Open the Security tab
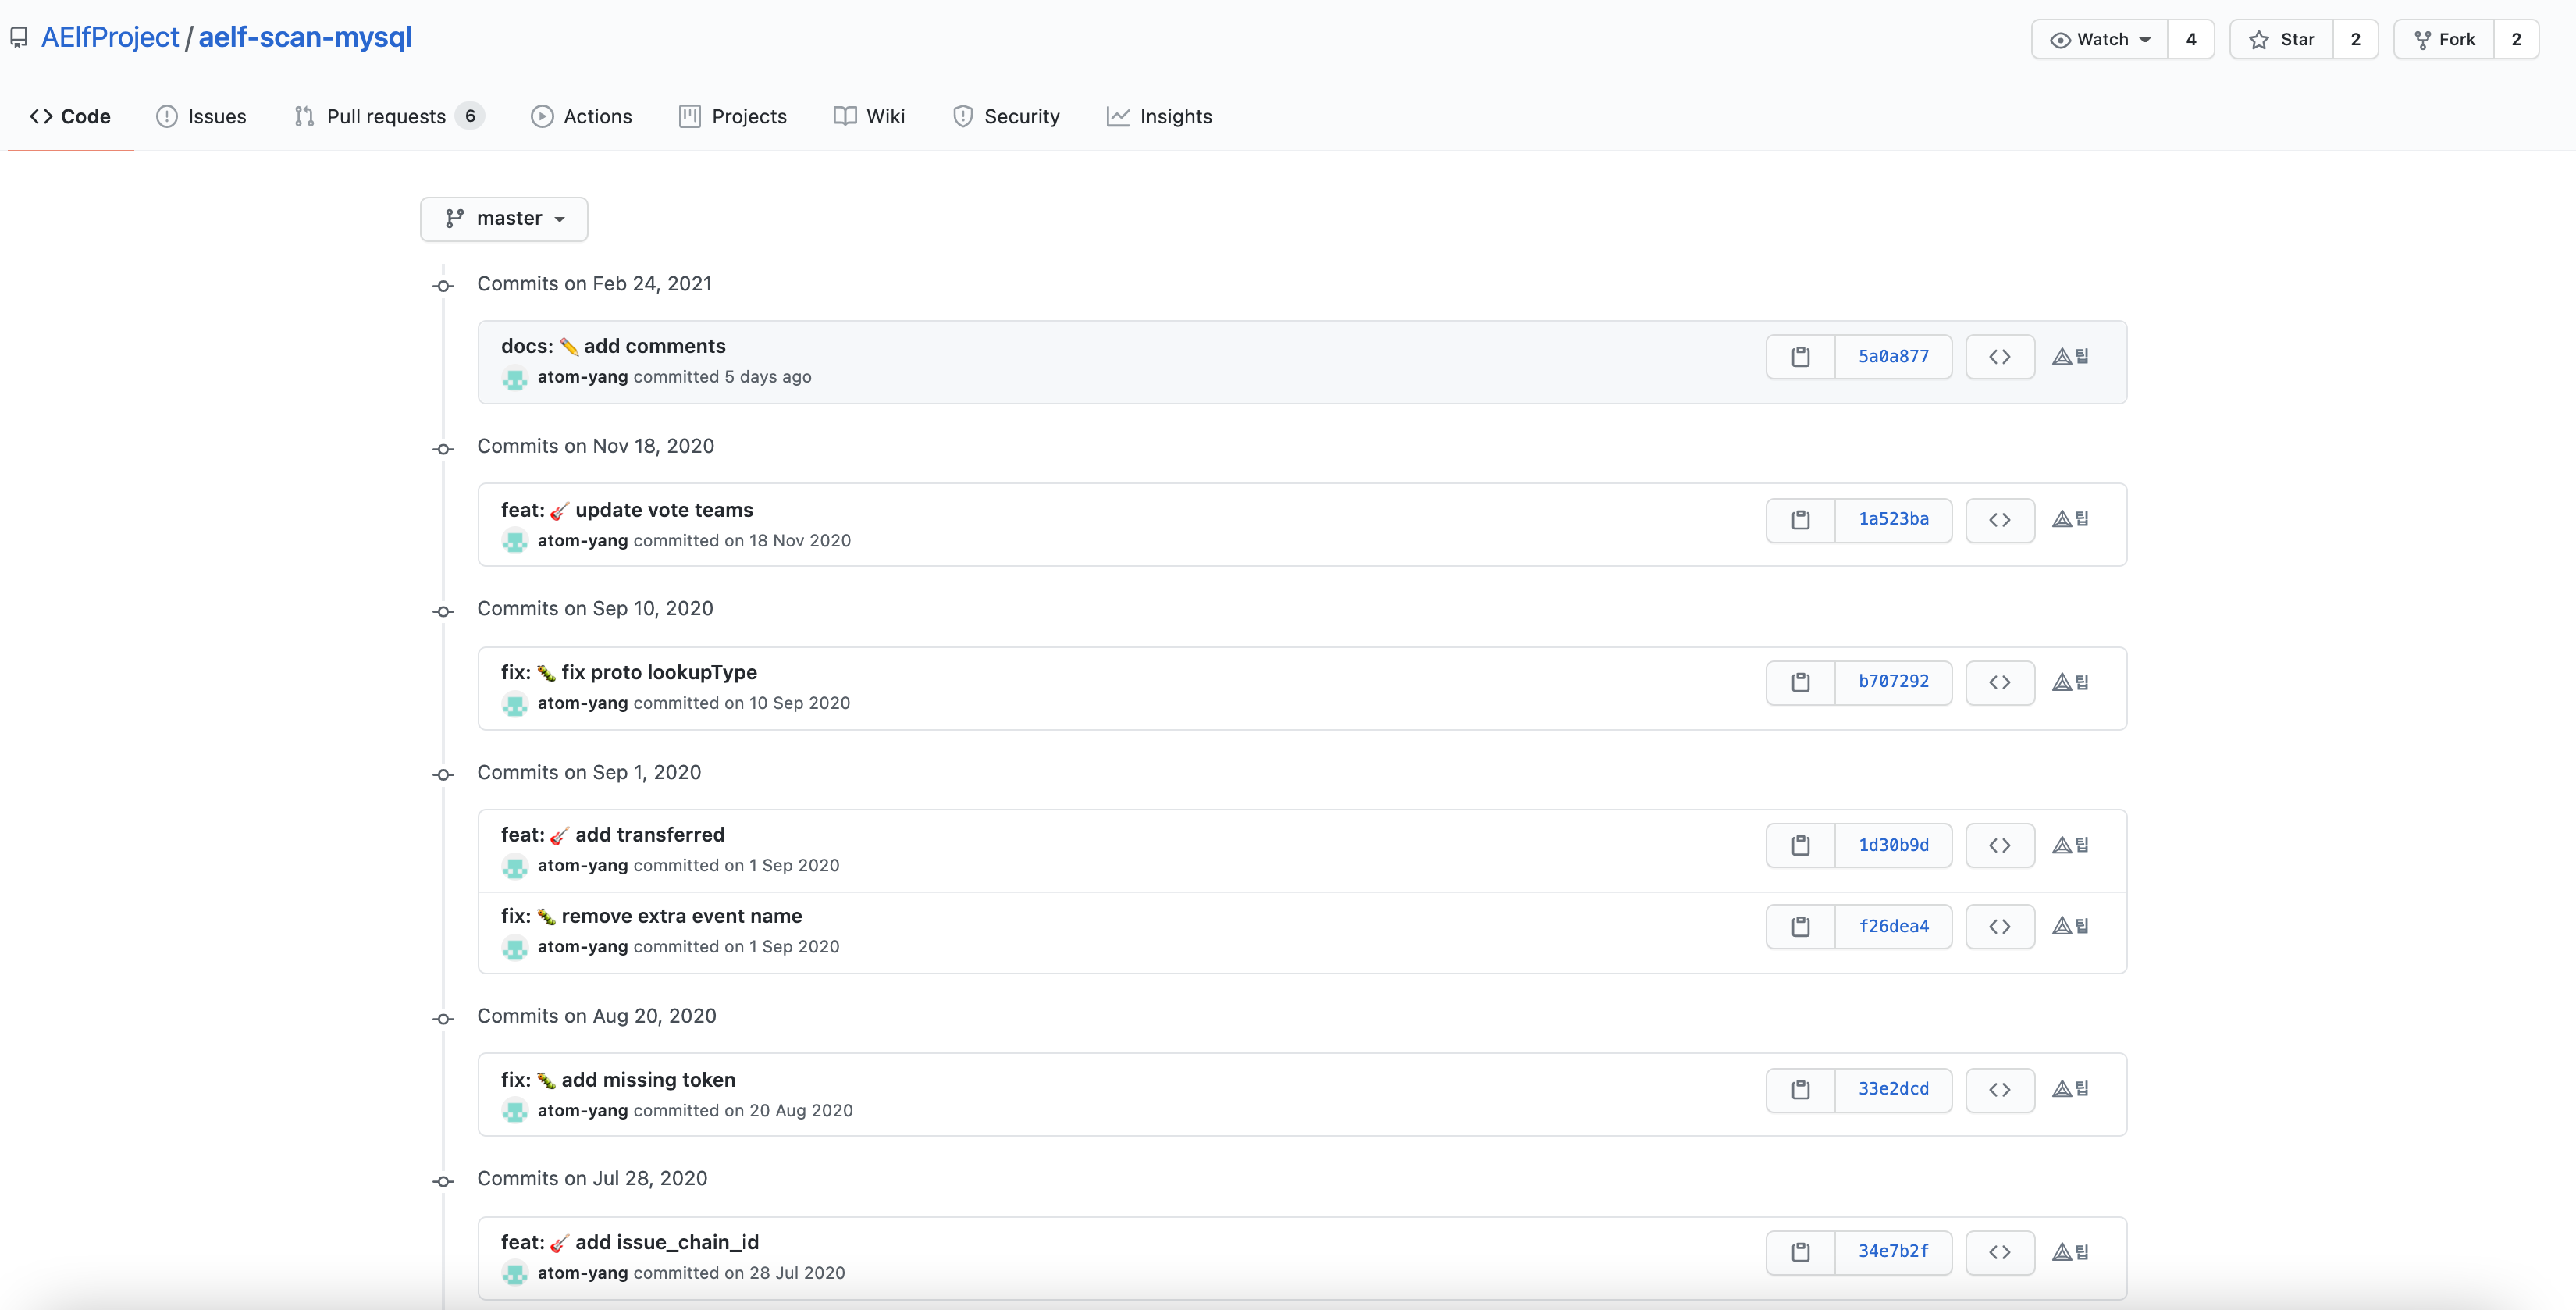The height and width of the screenshot is (1310, 2576). coord(1006,117)
